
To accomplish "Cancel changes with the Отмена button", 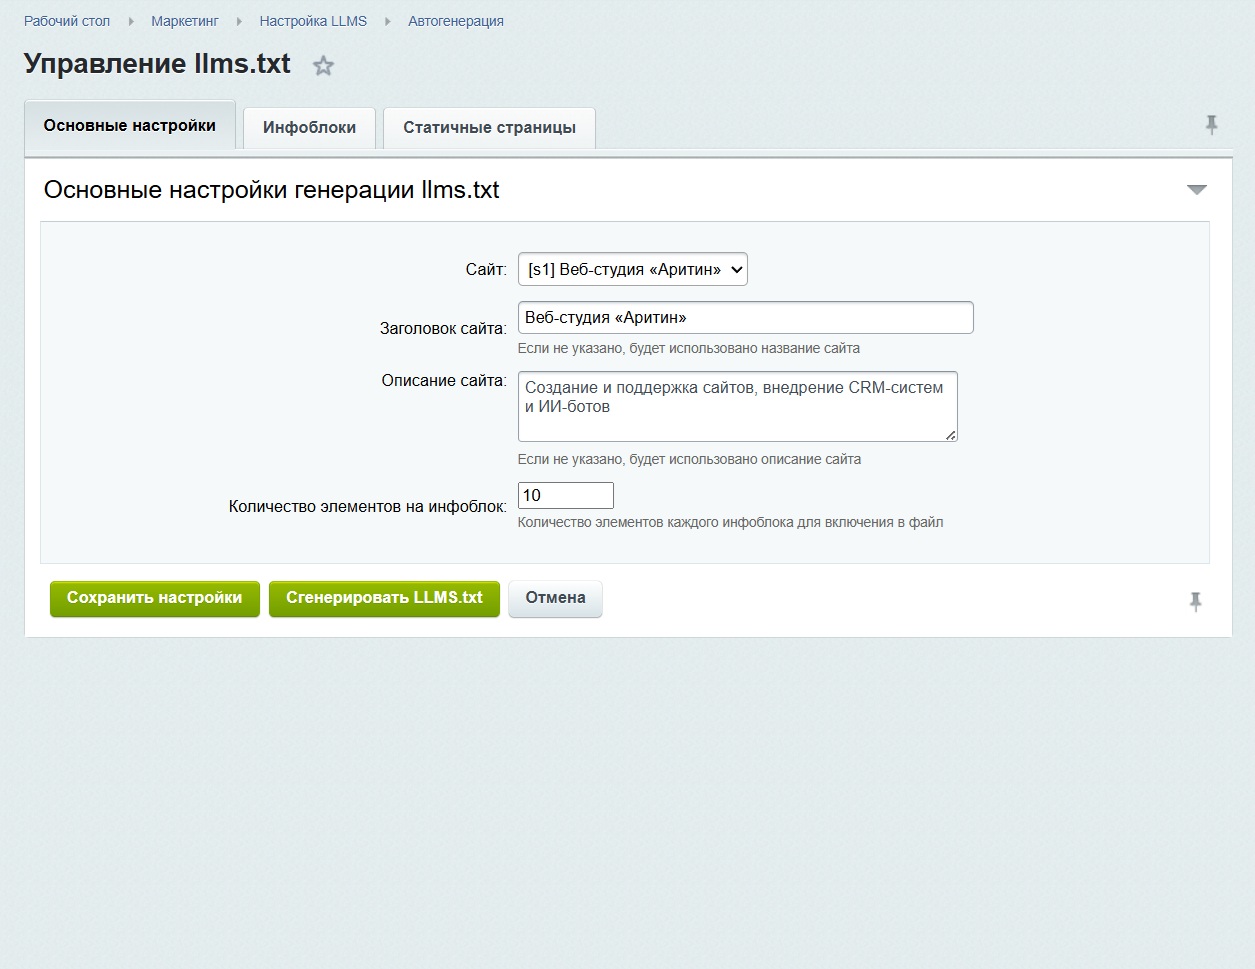I will pyautogui.click(x=555, y=597).
